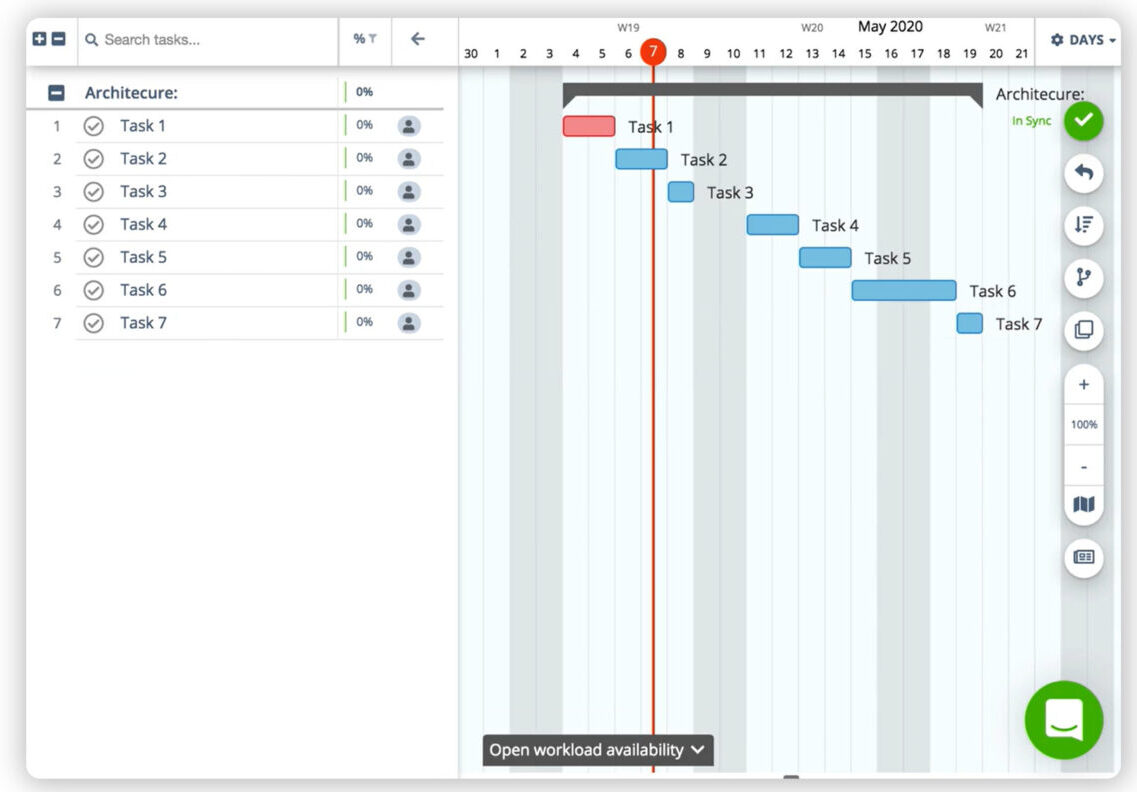Screen dimensions: 1137x792
Task: Open the DAYS timescale dropdown
Action: click(1083, 40)
